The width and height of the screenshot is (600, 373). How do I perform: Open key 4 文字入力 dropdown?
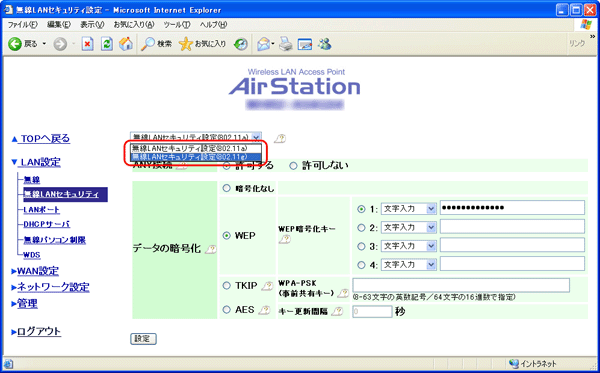pos(409,265)
